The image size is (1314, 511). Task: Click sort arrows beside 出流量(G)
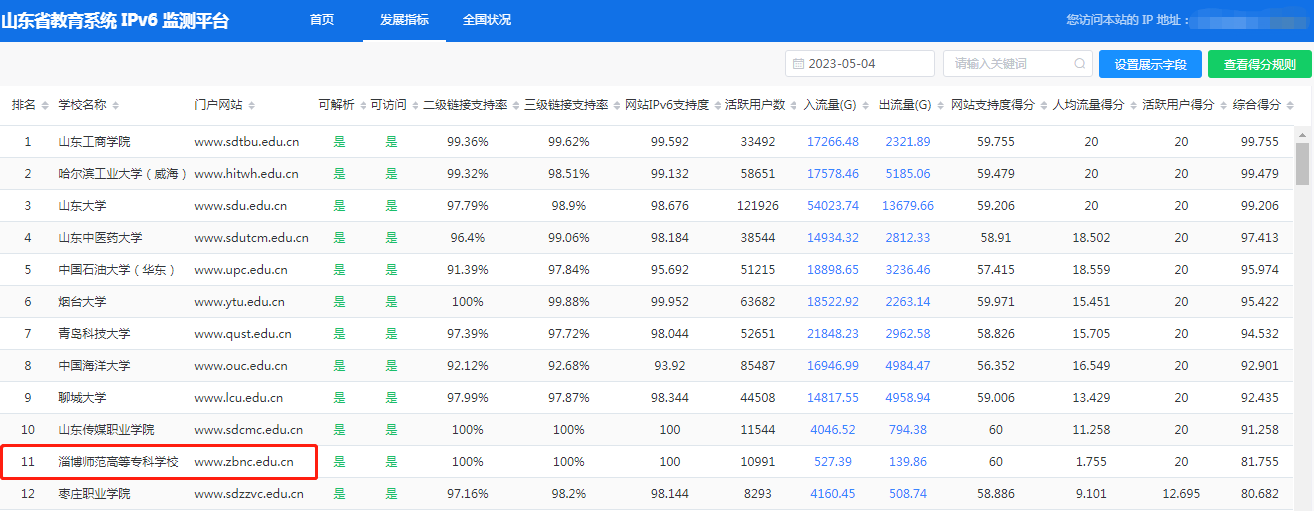[x=941, y=105]
